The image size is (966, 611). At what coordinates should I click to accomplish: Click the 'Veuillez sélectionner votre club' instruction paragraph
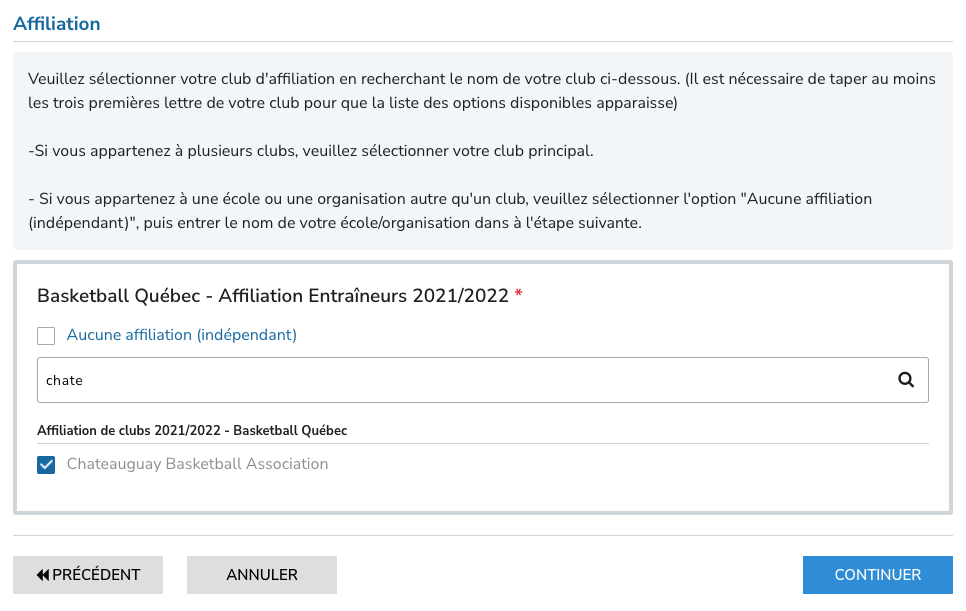point(482,91)
